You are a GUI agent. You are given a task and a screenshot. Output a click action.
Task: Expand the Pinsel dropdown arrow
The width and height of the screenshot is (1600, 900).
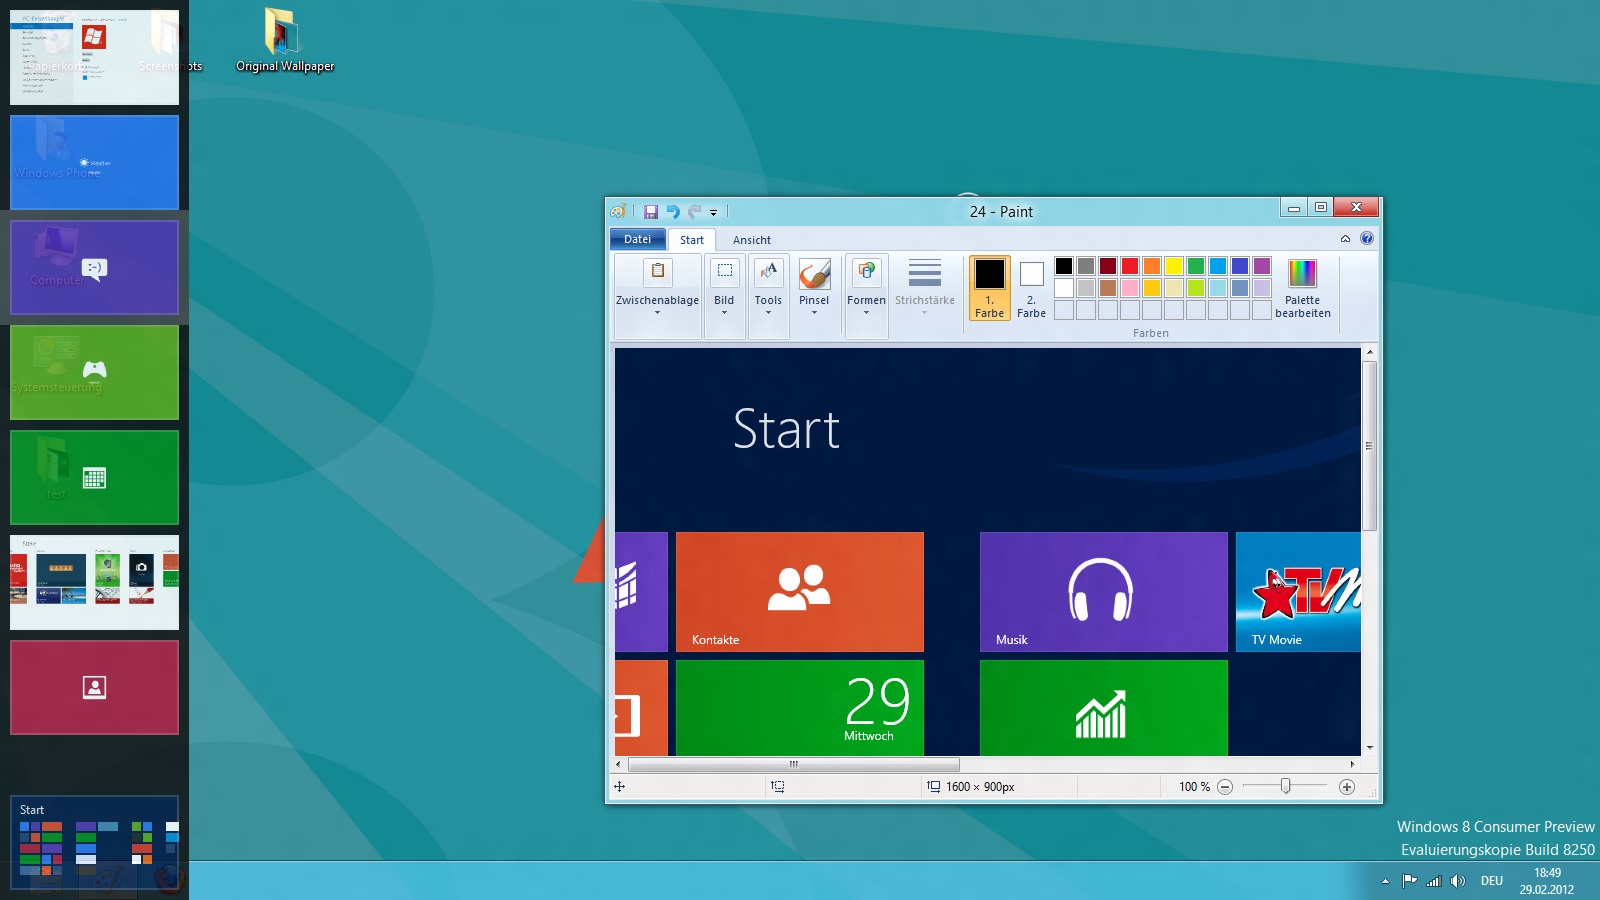(x=814, y=313)
